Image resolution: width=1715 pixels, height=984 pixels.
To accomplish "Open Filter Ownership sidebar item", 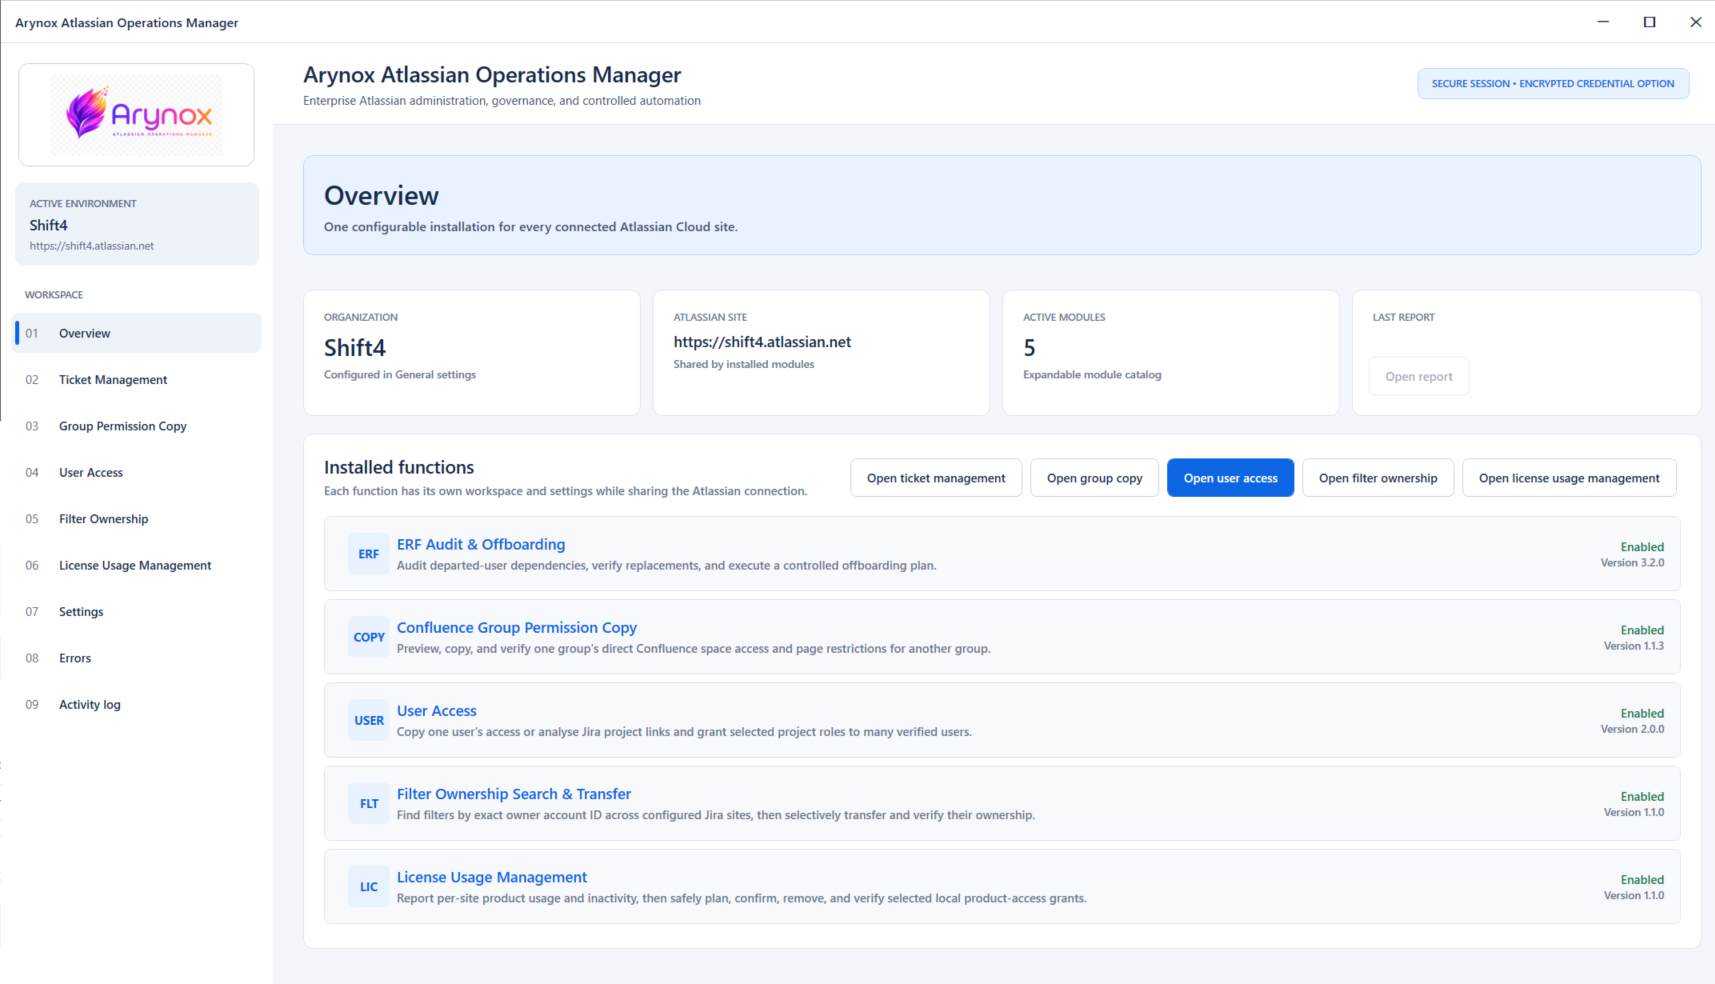I will (x=137, y=519).
